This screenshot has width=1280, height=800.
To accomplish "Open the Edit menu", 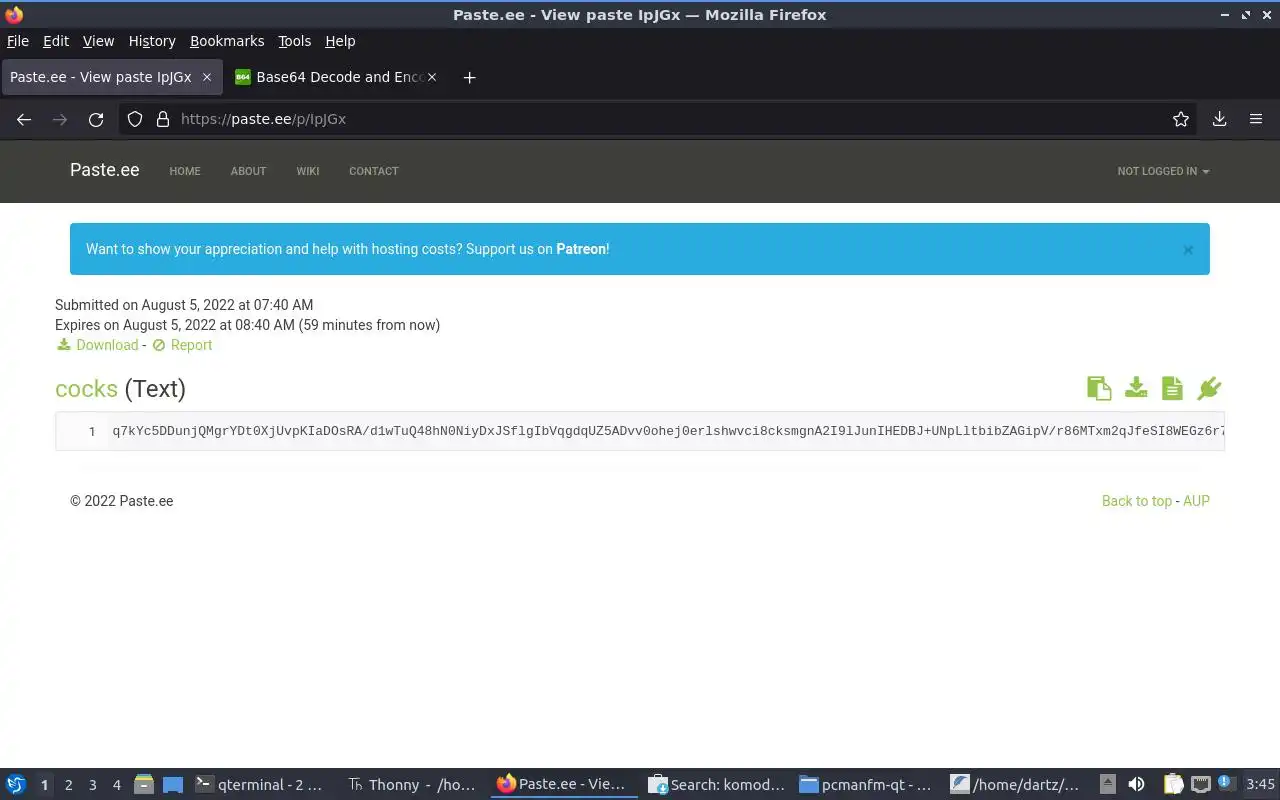I will (x=56, y=41).
